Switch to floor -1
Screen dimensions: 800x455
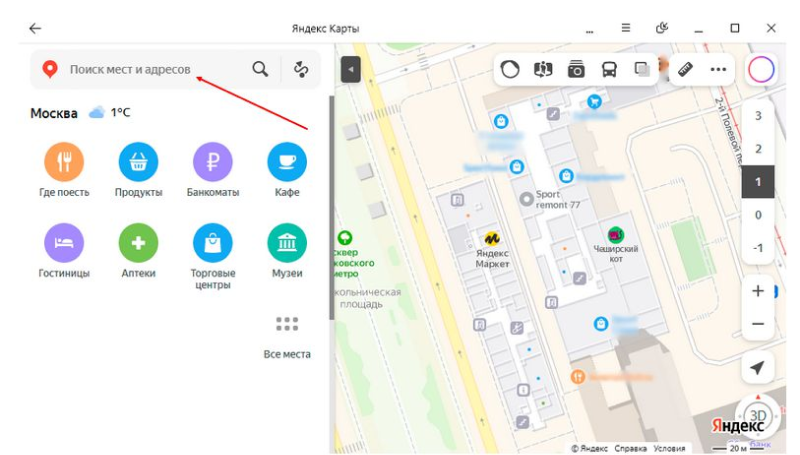(758, 248)
